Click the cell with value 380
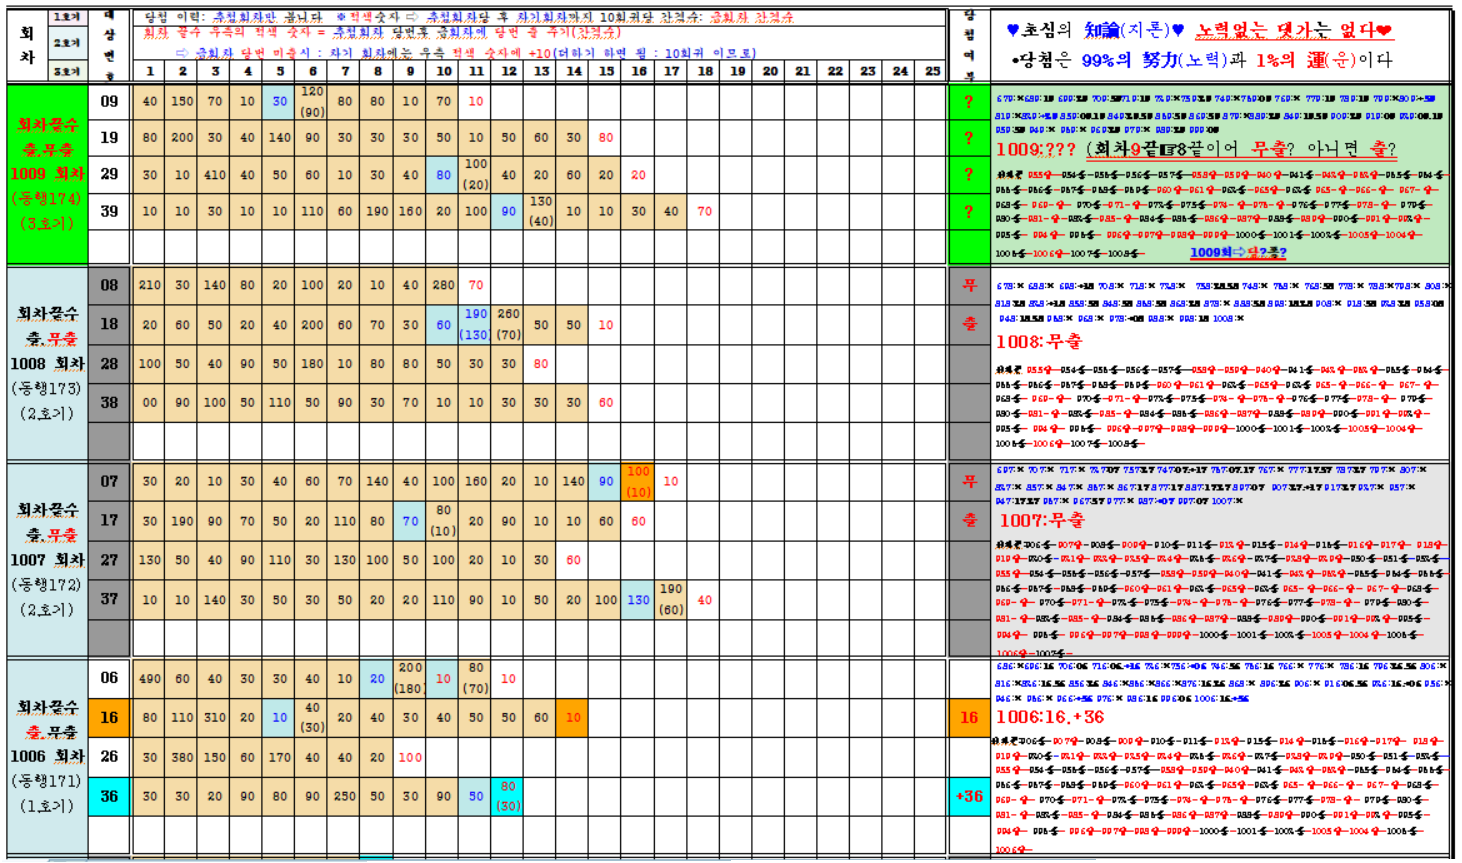Image resolution: width=1462 pixels, height=863 pixels. point(182,757)
